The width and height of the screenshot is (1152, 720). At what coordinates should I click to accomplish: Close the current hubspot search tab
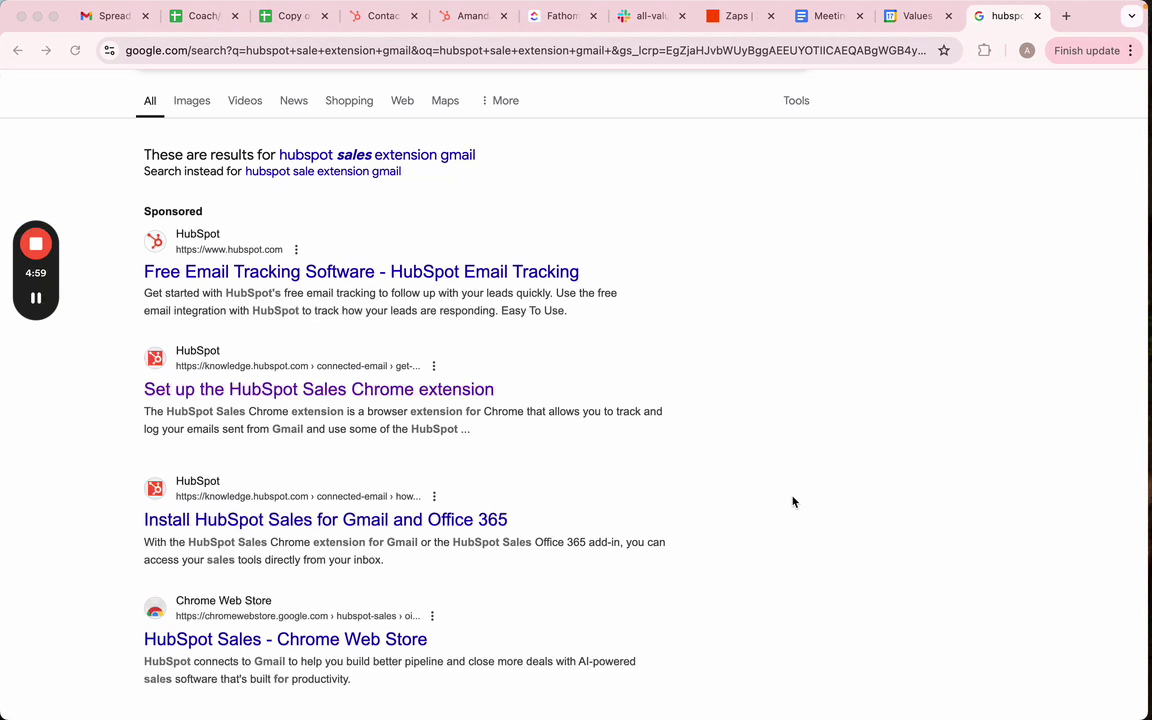1037,16
